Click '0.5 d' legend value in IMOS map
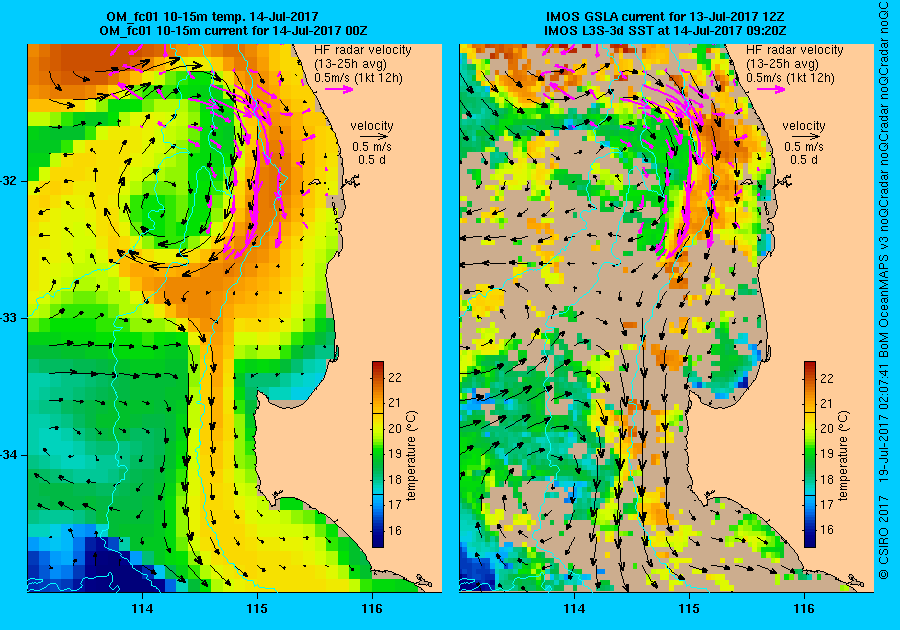This screenshot has height=630, width=900. point(804,160)
